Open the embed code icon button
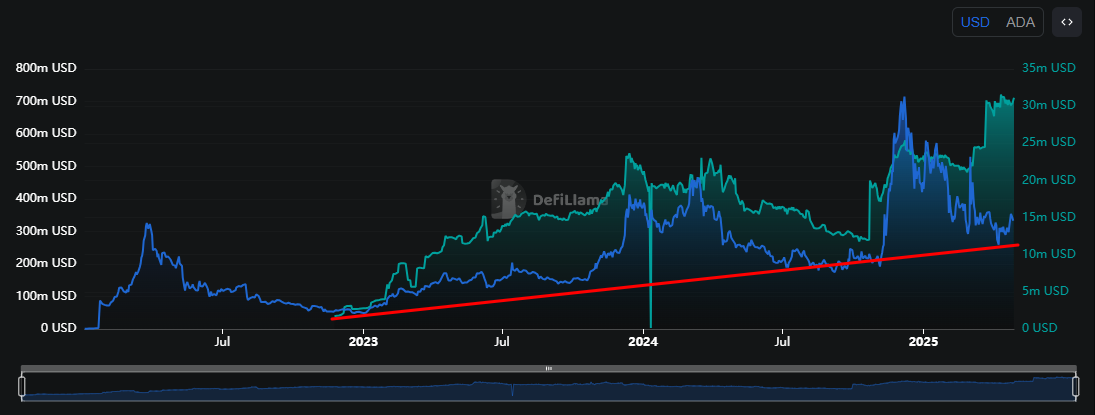Viewport: 1095px width, 415px height. [x=1066, y=22]
